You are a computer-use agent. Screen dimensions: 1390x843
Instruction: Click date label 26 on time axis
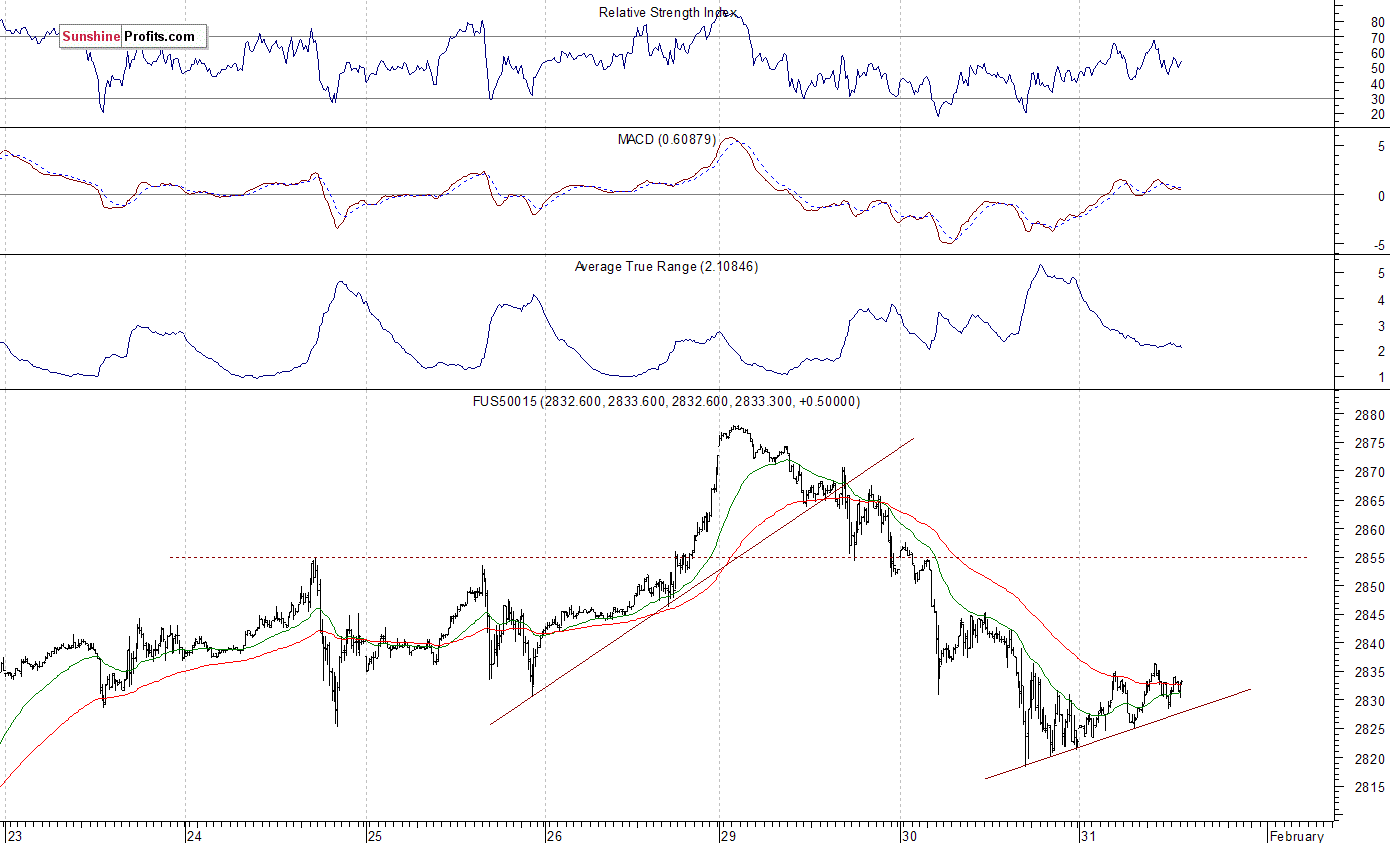pos(554,835)
